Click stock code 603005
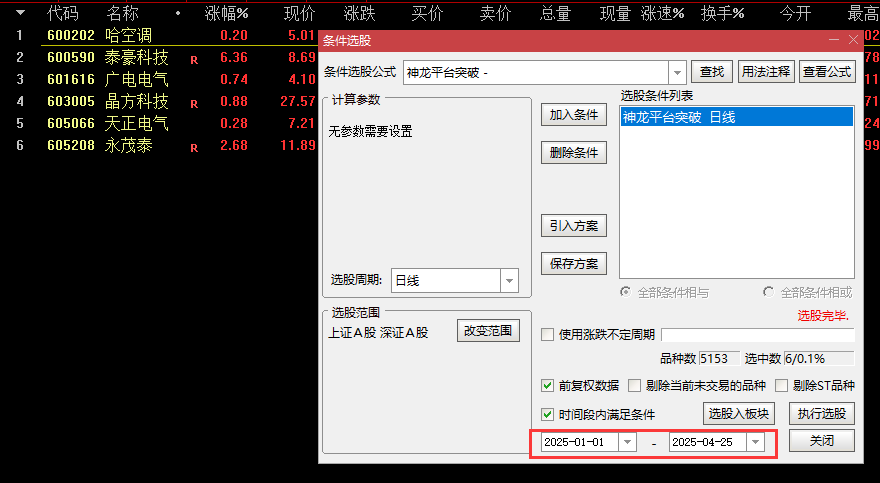Image resolution: width=880 pixels, height=483 pixels. click(x=71, y=101)
